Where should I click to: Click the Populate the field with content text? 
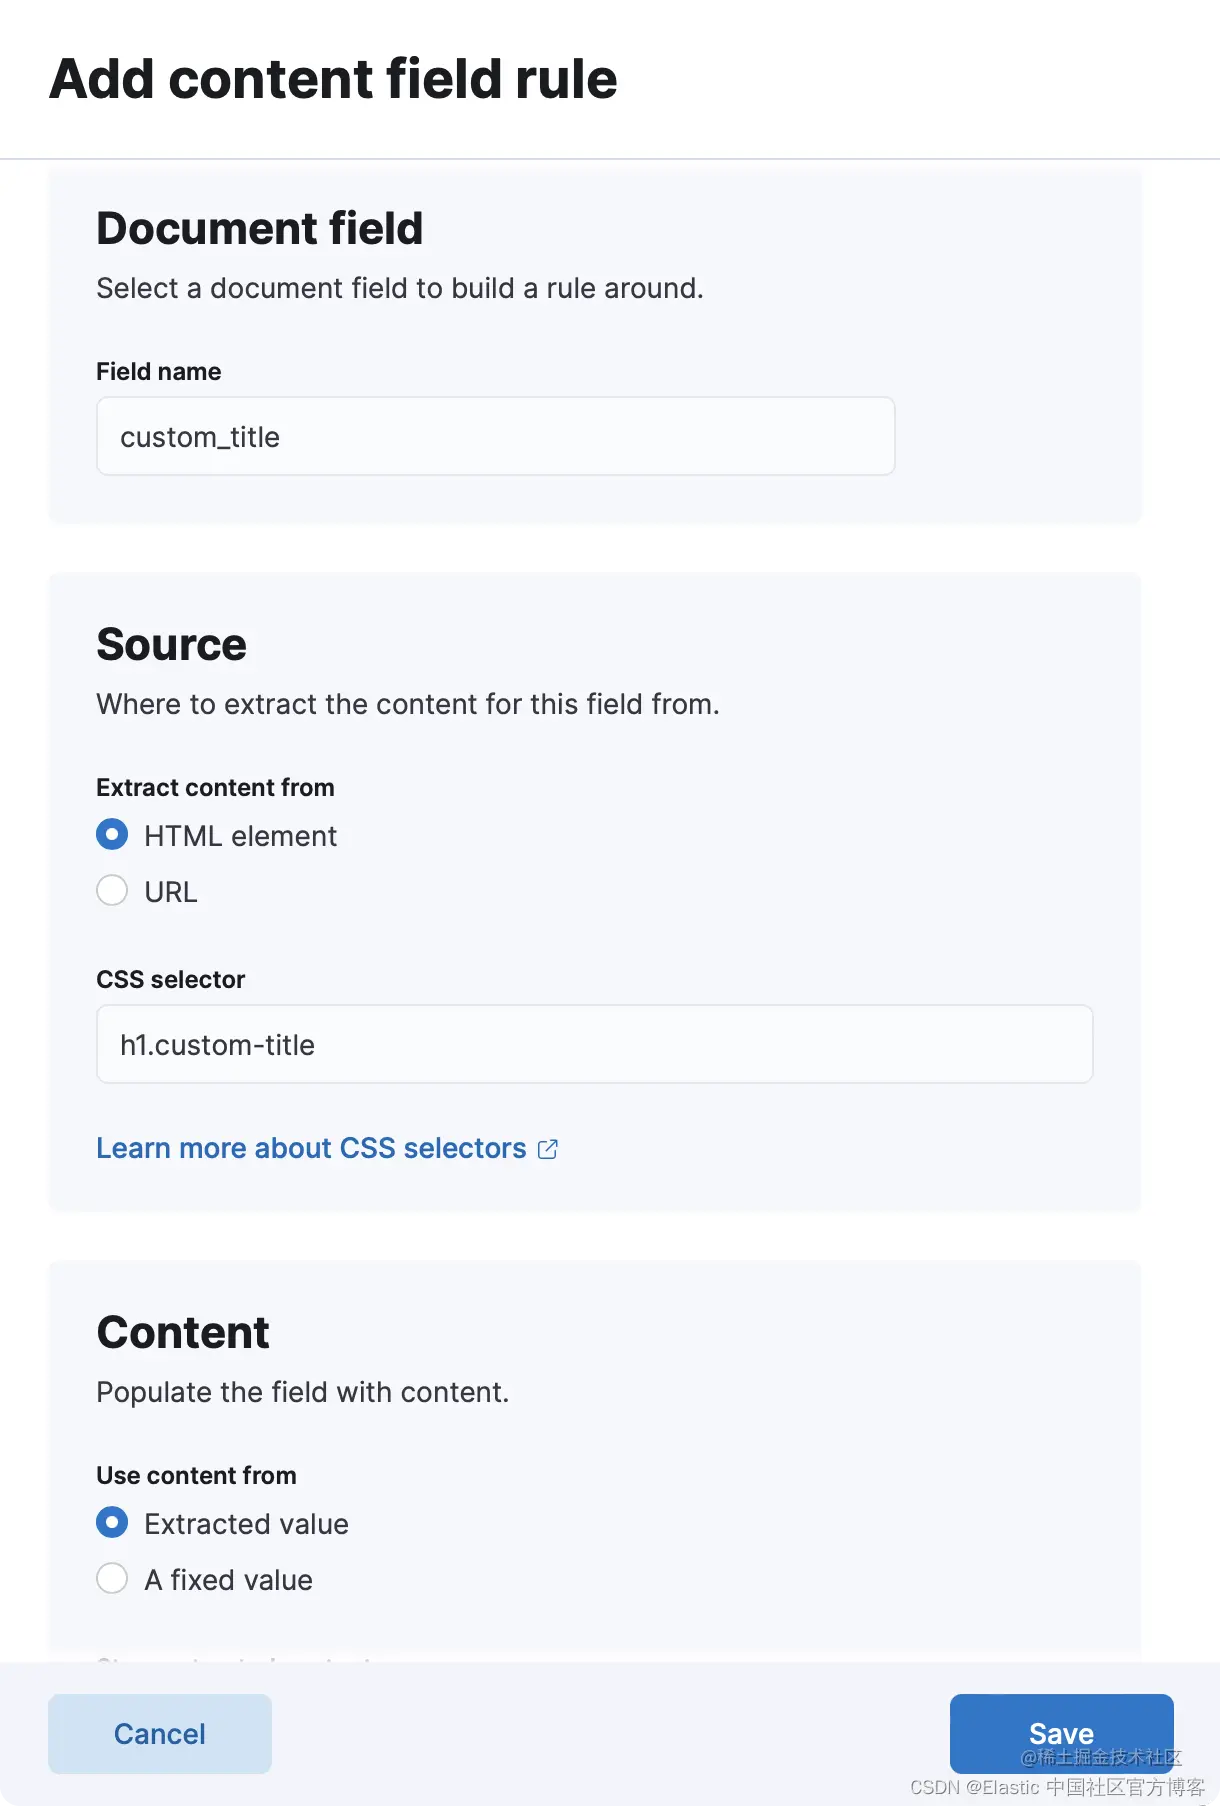302,1393
